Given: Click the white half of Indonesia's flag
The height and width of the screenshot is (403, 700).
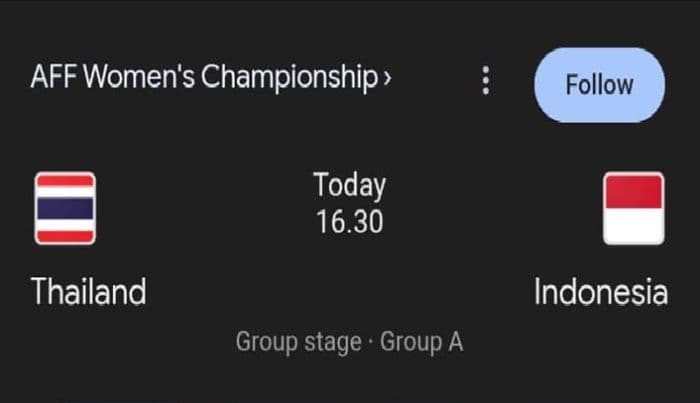Looking at the screenshot, I should (633, 226).
